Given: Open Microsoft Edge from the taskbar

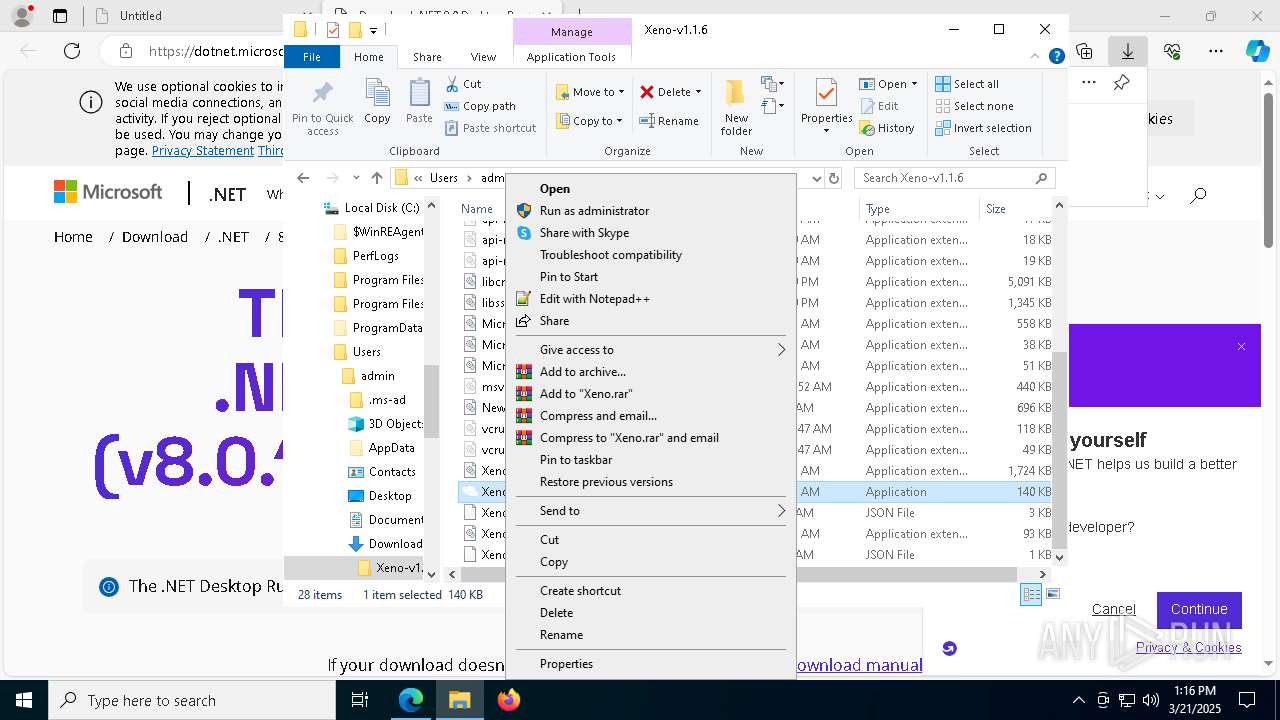Looking at the screenshot, I should point(411,700).
